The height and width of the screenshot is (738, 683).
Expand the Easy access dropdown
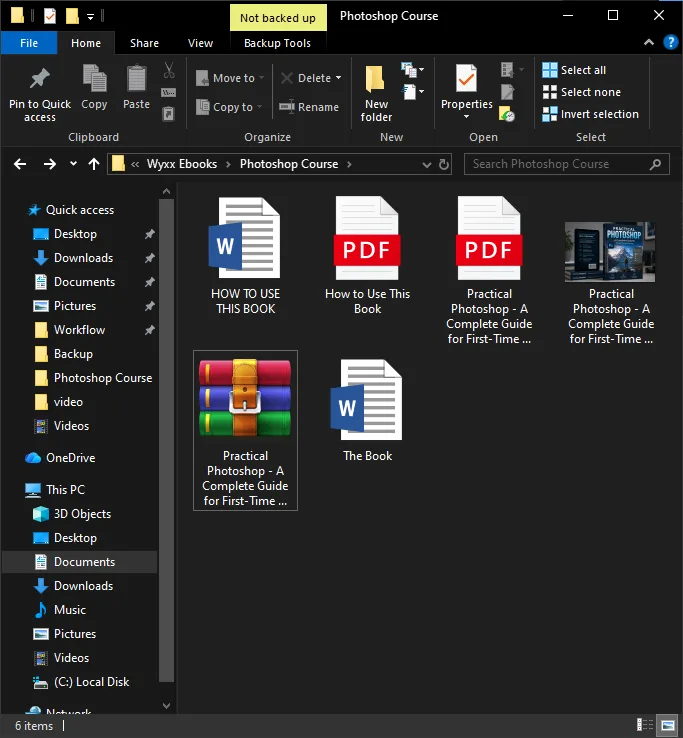coord(413,92)
